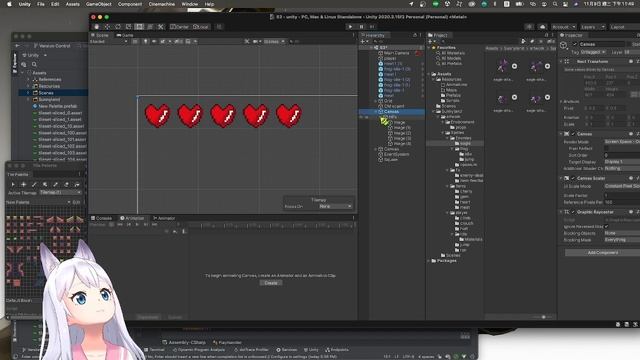Viewport: 640px width, 360px height.
Task: Select Image (1) in Hierarchy
Action: [x=402, y=128]
